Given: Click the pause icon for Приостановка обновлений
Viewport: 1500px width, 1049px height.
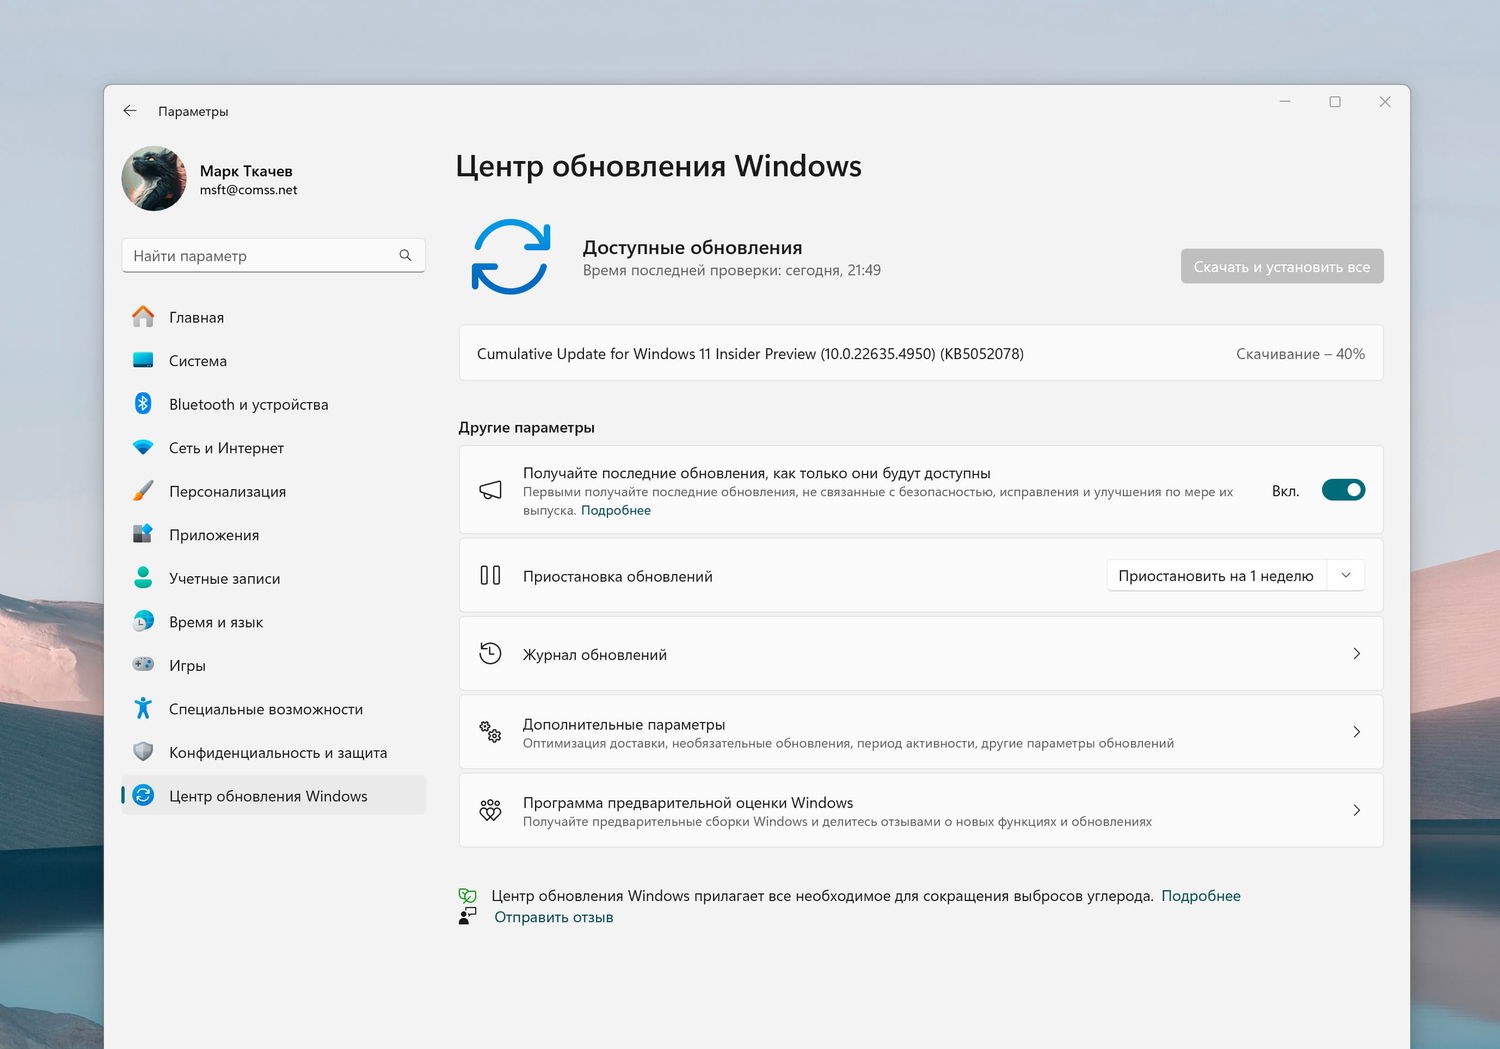Looking at the screenshot, I should 490,575.
